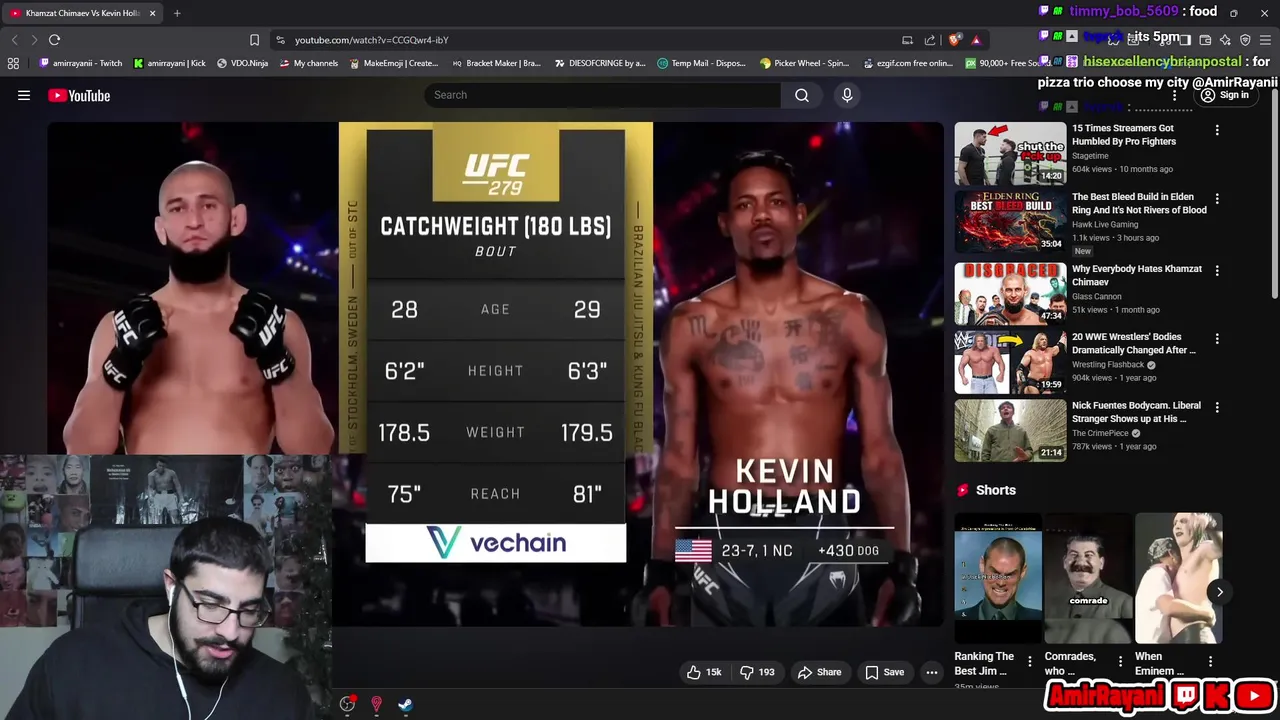Open options for 20 WWE Wrestlers video
Screen dimensions: 1280x720
point(1217,338)
